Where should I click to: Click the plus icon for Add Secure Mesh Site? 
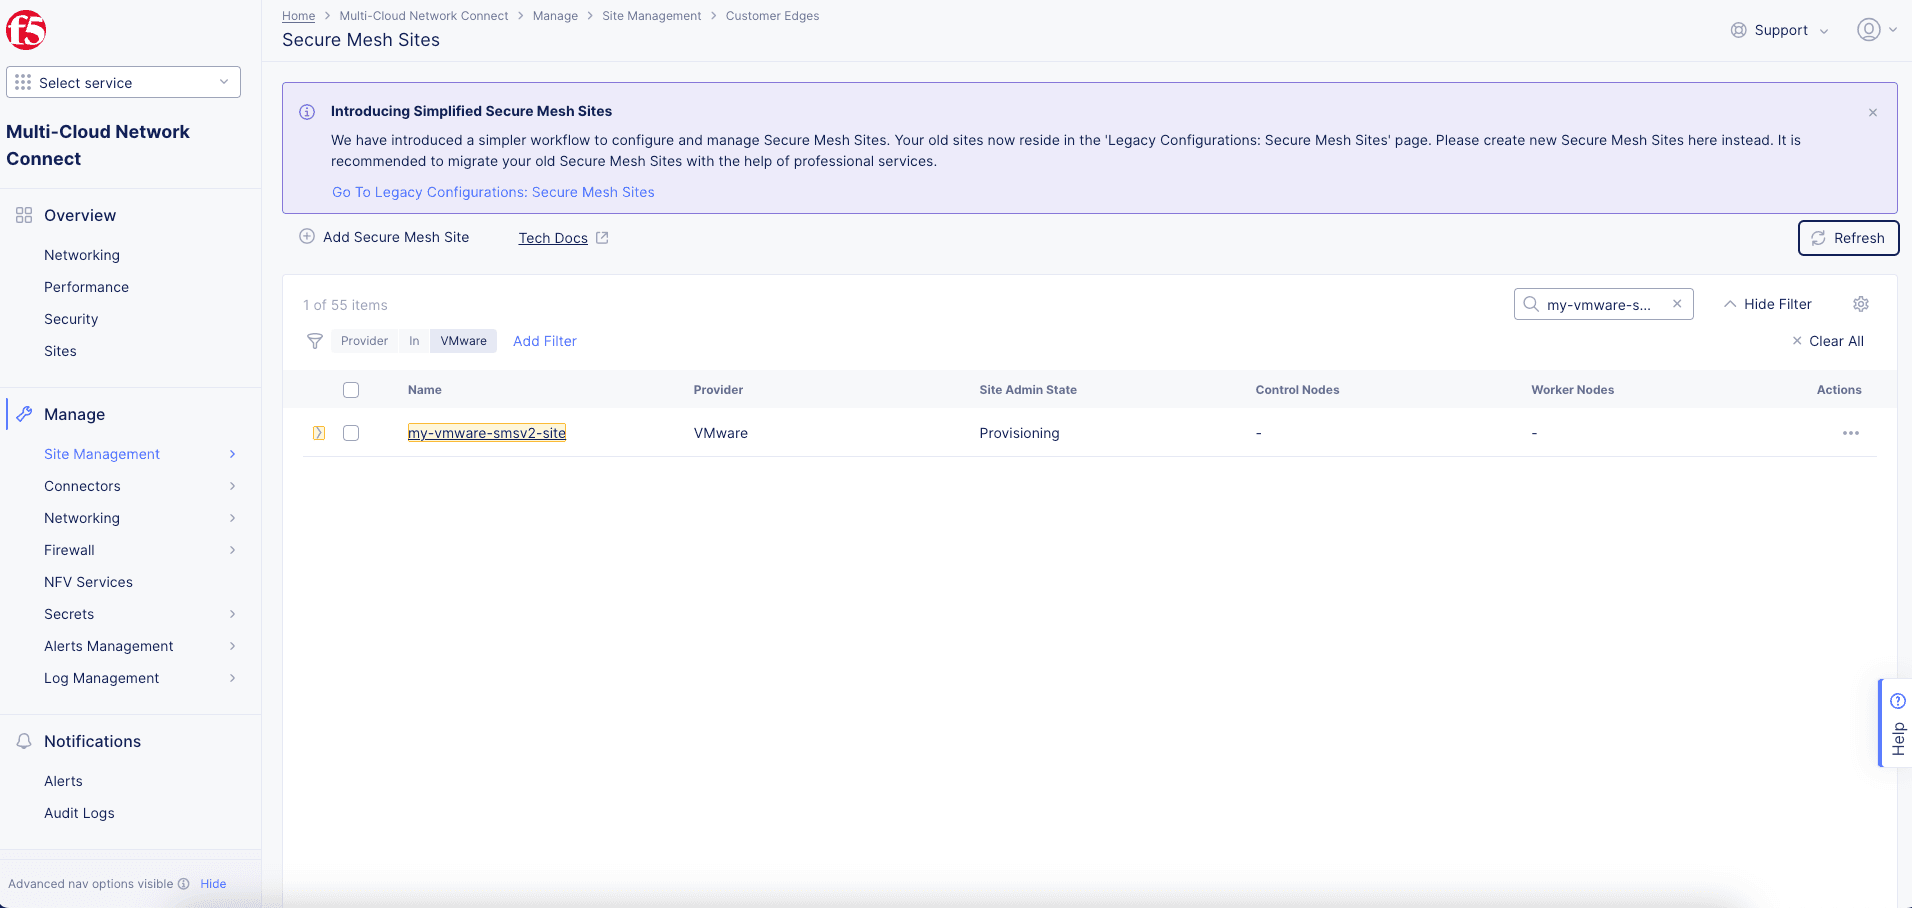point(307,237)
